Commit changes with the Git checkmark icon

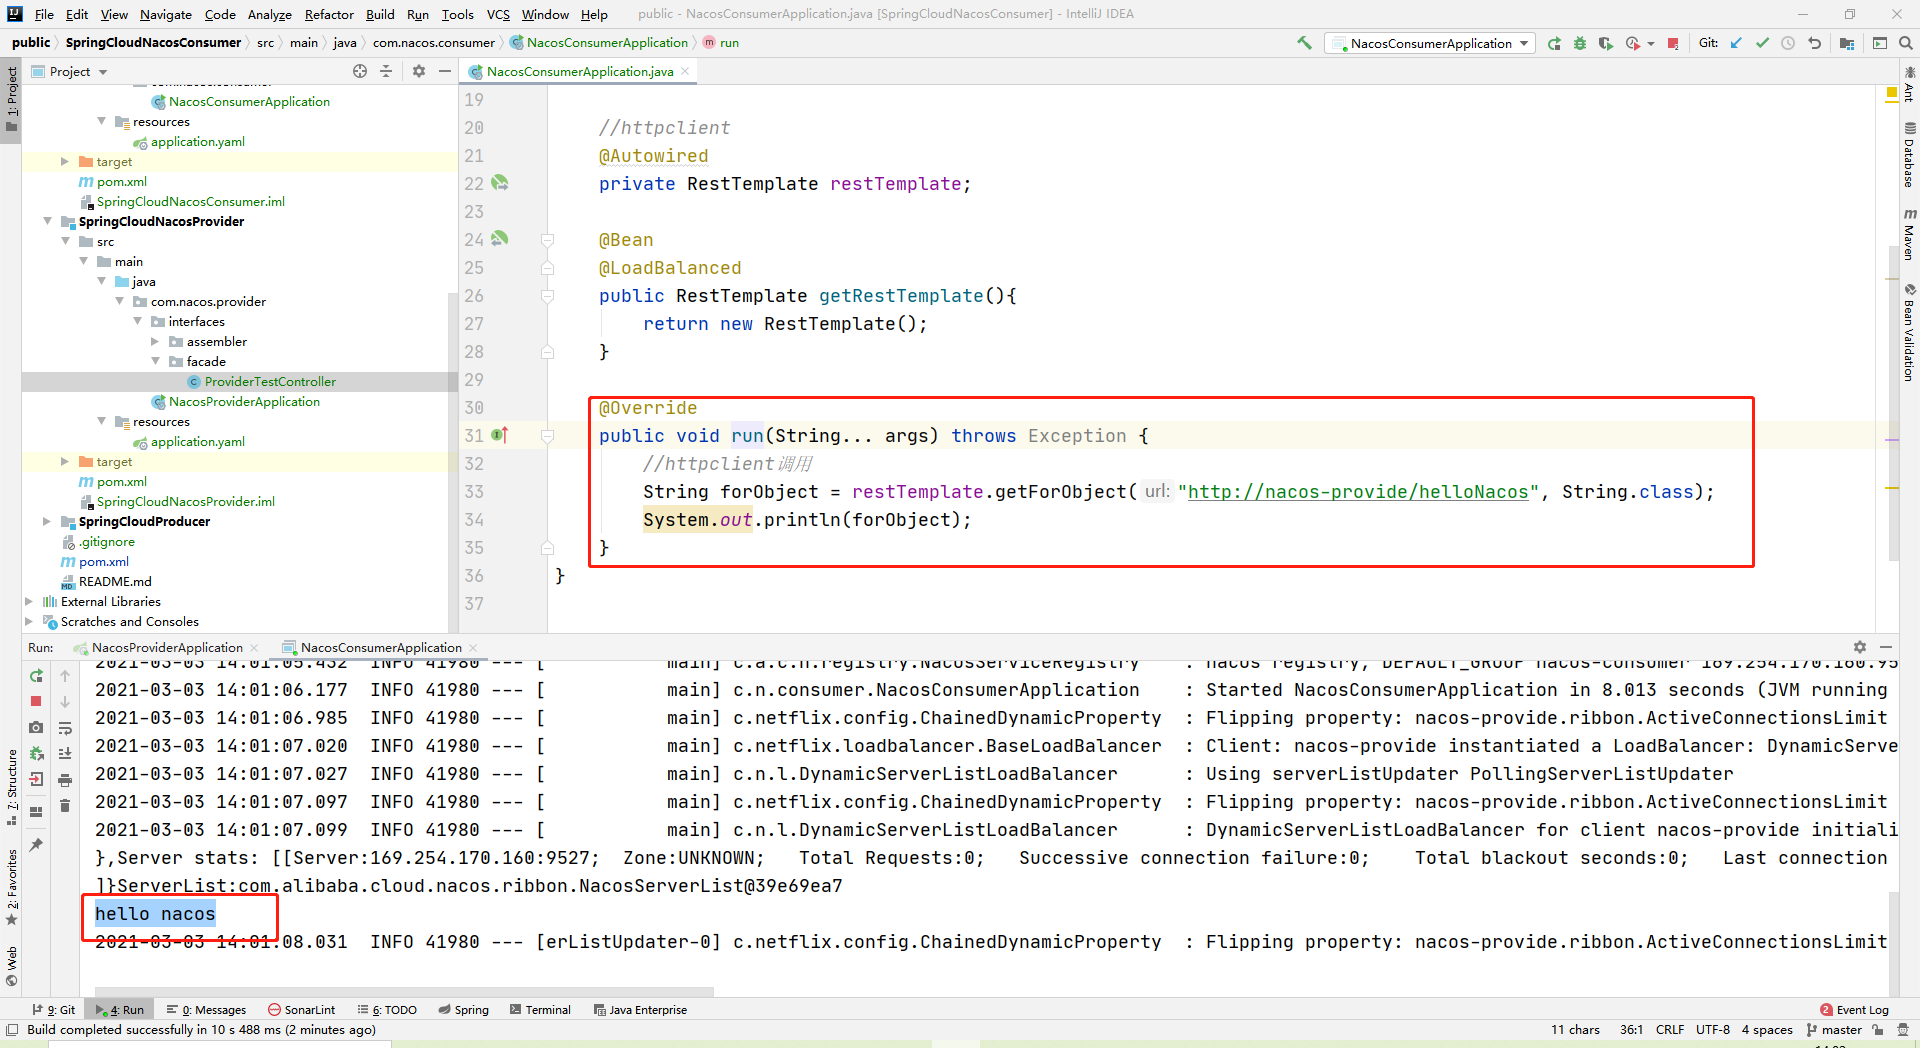pos(1762,43)
